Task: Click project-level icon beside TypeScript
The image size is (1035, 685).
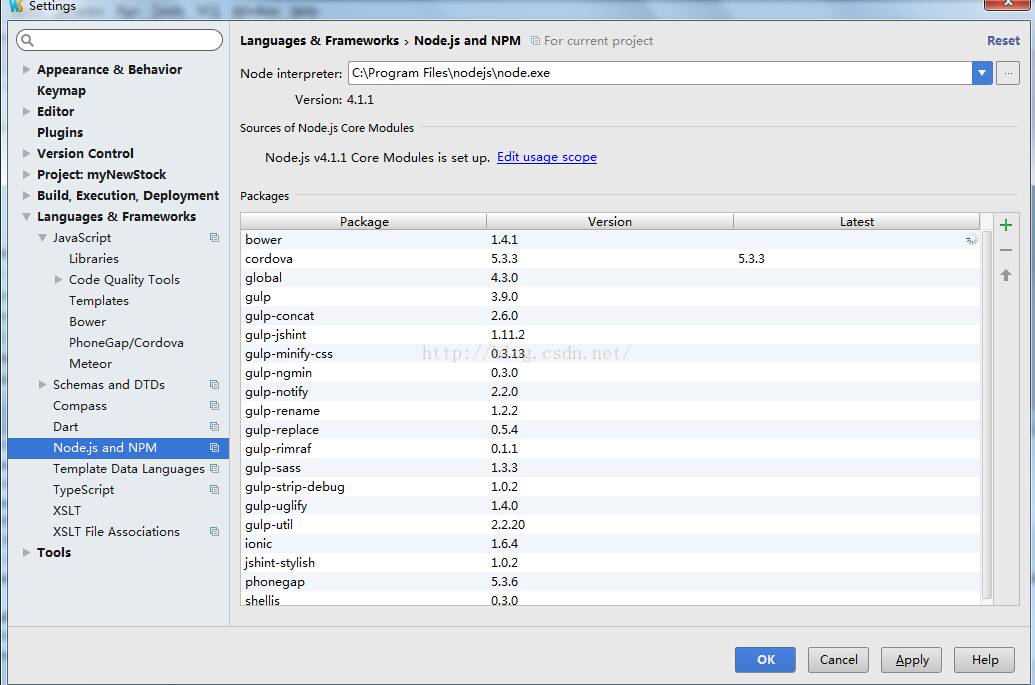Action: tap(215, 490)
